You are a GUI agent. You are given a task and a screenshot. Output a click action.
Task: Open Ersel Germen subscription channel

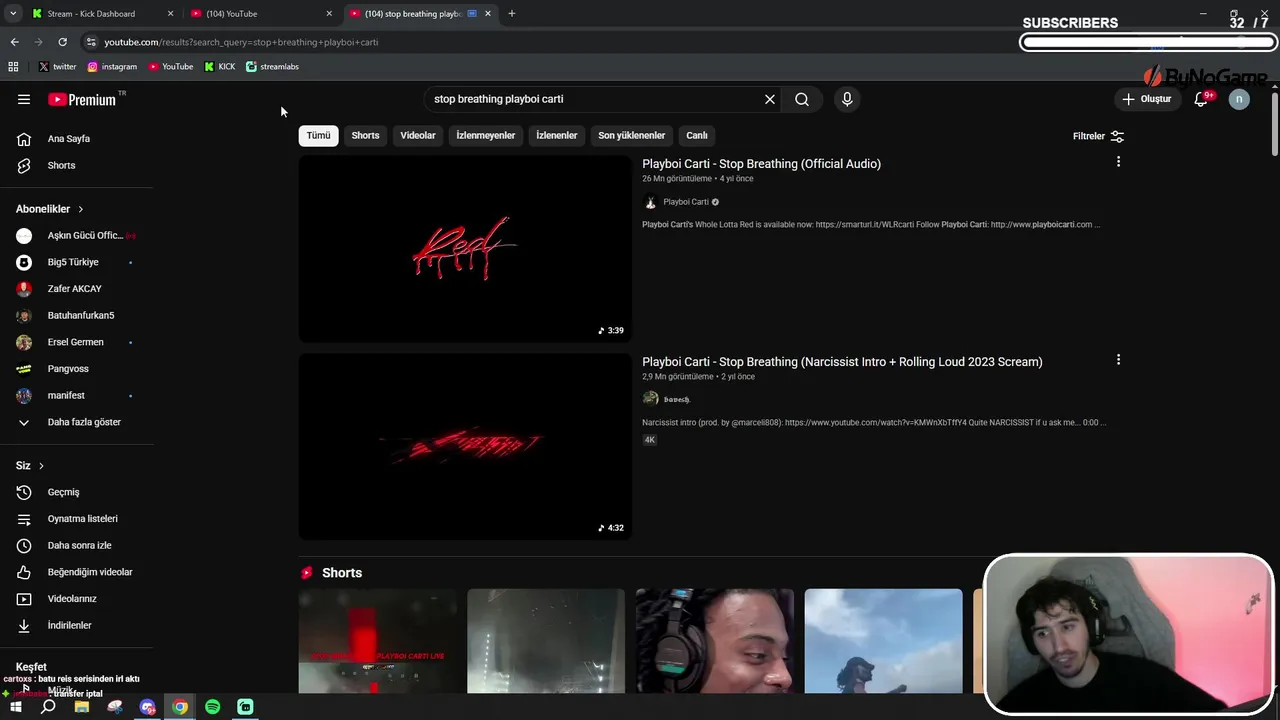[x=76, y=342]
